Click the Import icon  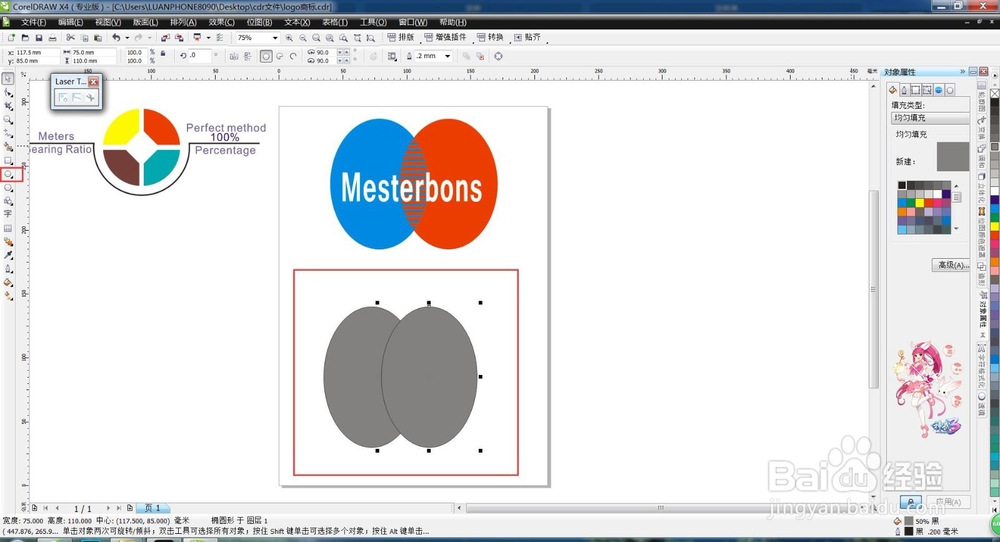click(165, 38)
